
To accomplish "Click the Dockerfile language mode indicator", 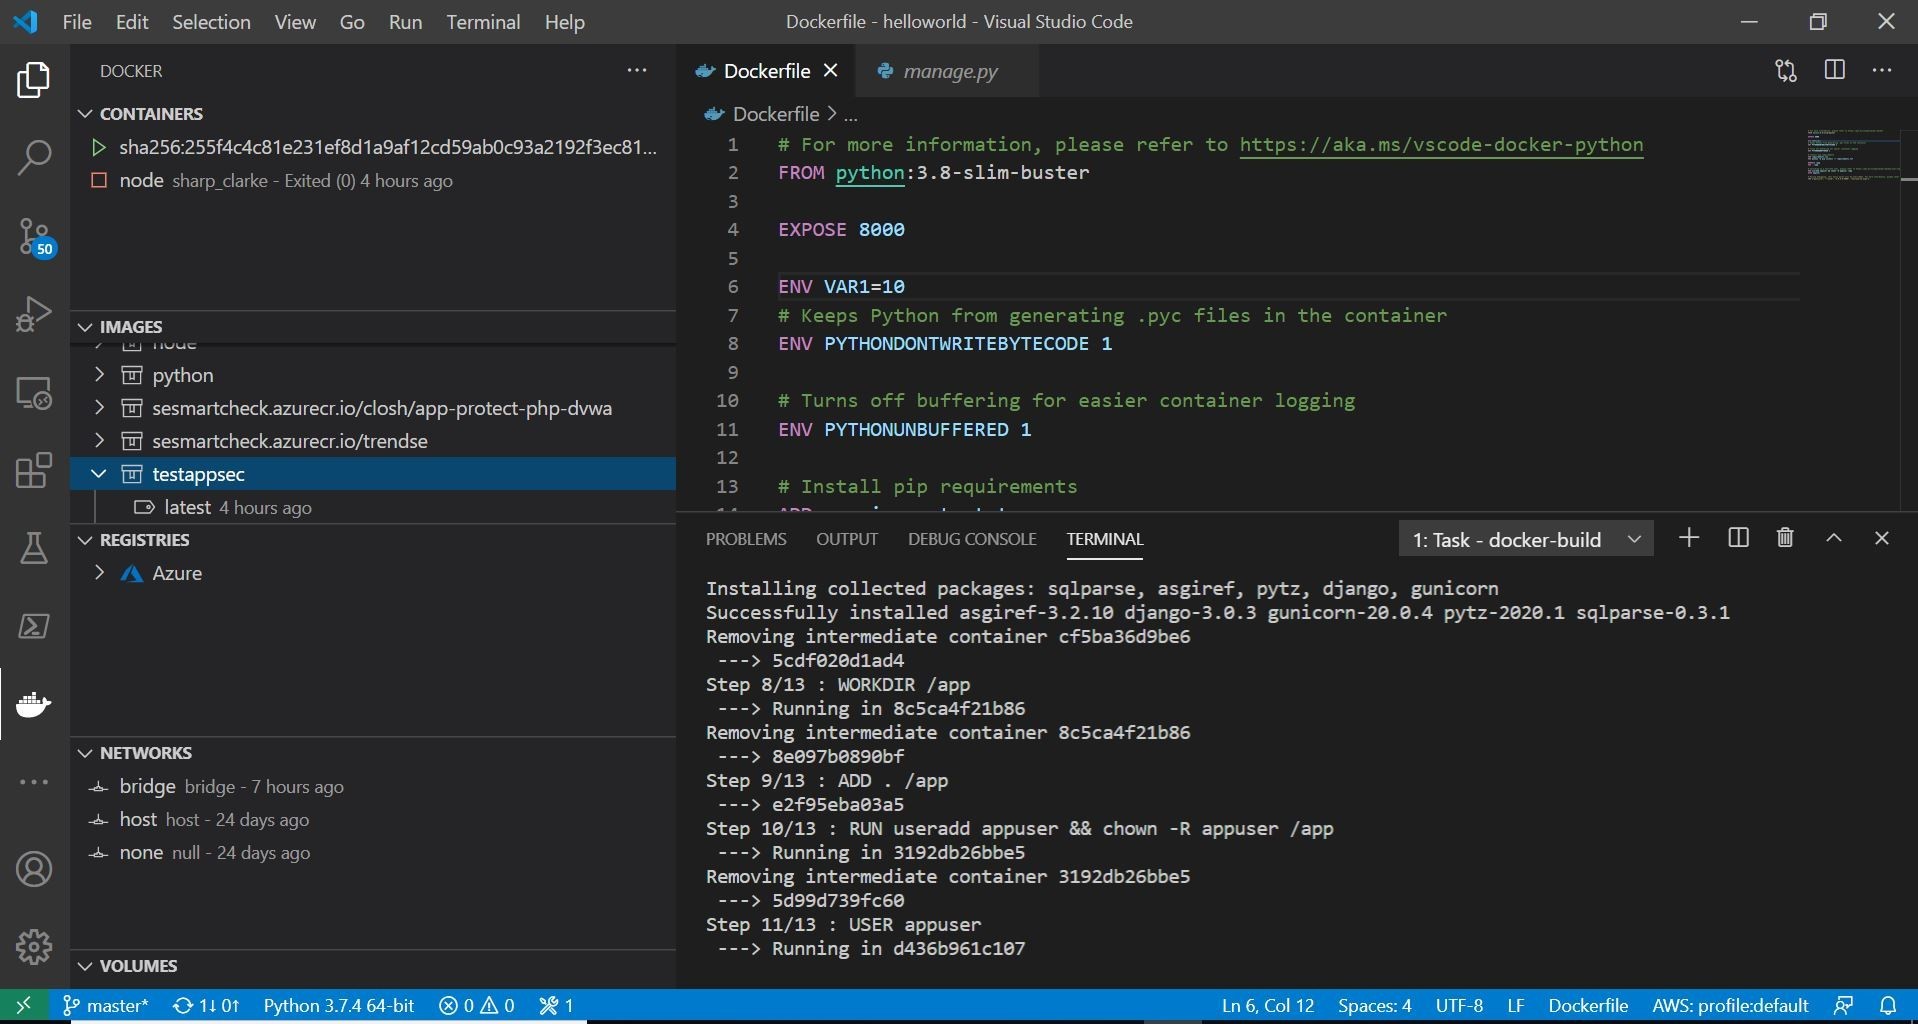I will (x=1588, y=1005).
